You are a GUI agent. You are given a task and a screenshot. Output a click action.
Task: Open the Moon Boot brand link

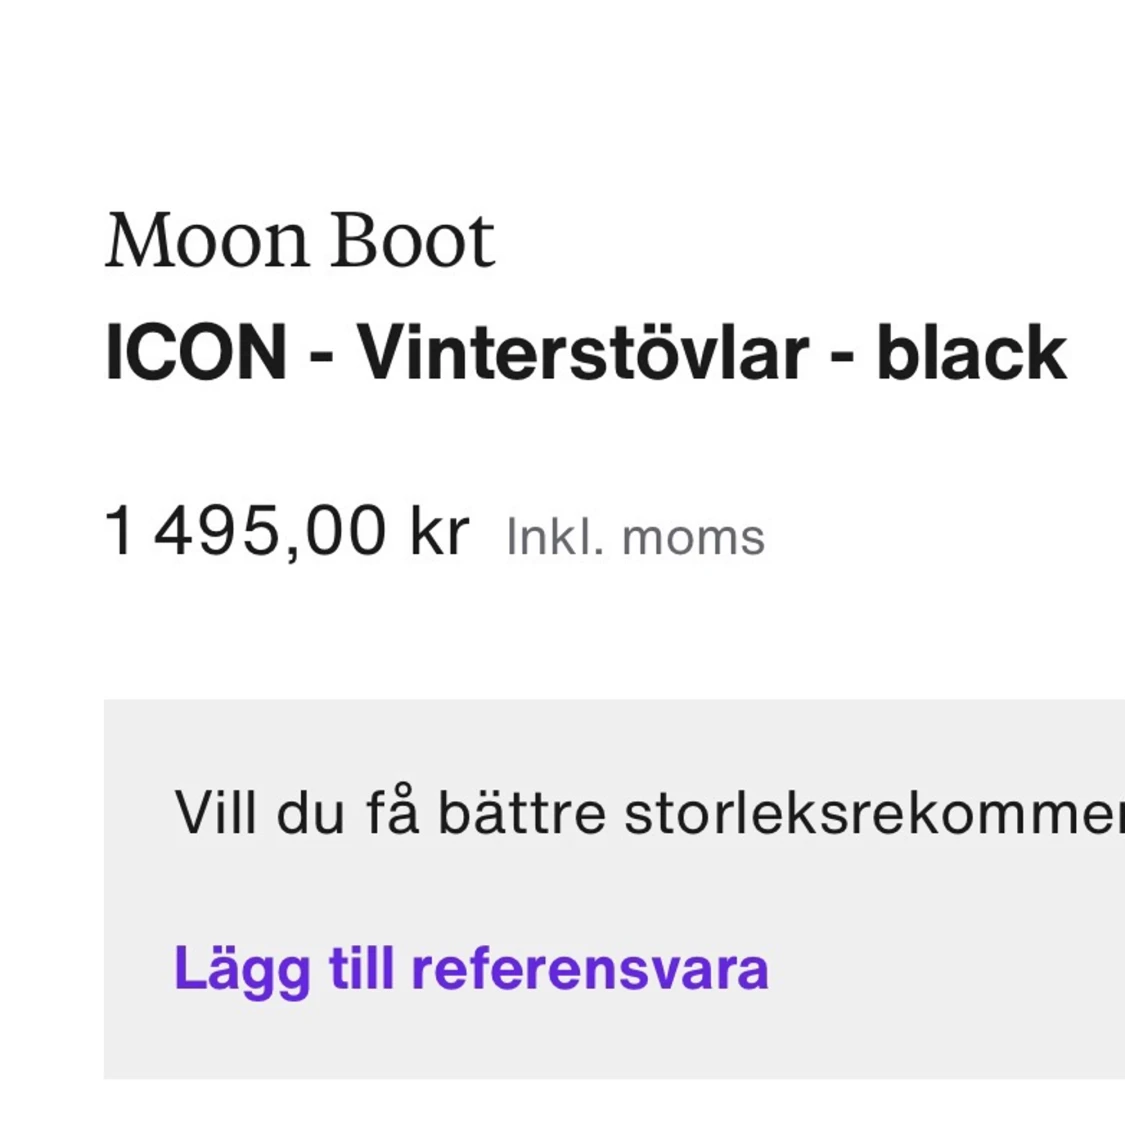(x=300, y=240)
